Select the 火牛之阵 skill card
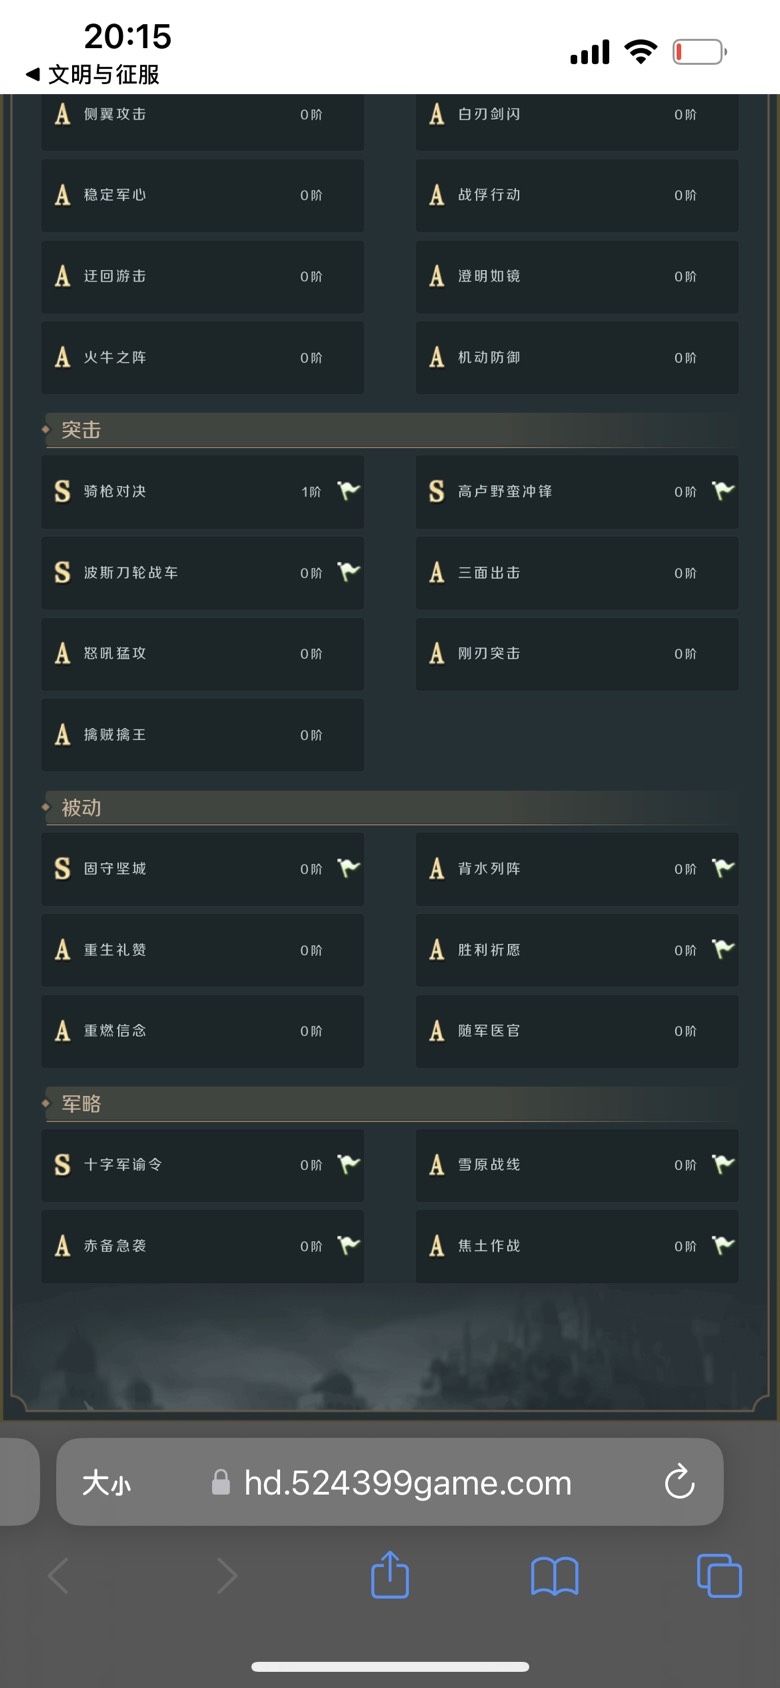 click(x=202, y=357)
